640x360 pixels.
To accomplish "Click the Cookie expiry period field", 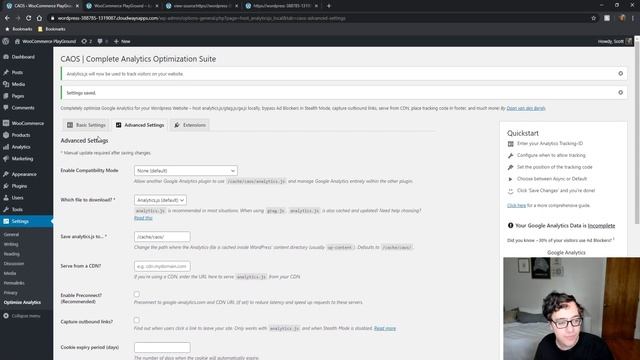I will [162, 347].
